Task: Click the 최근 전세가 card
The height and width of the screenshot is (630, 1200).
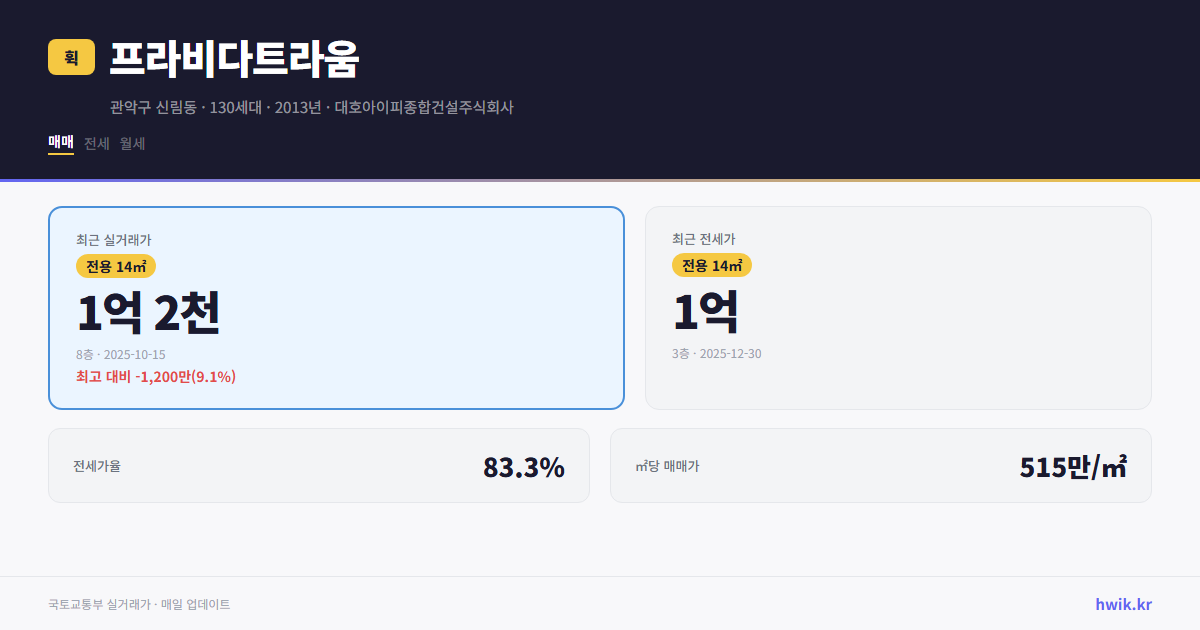Action: (899, 307)
